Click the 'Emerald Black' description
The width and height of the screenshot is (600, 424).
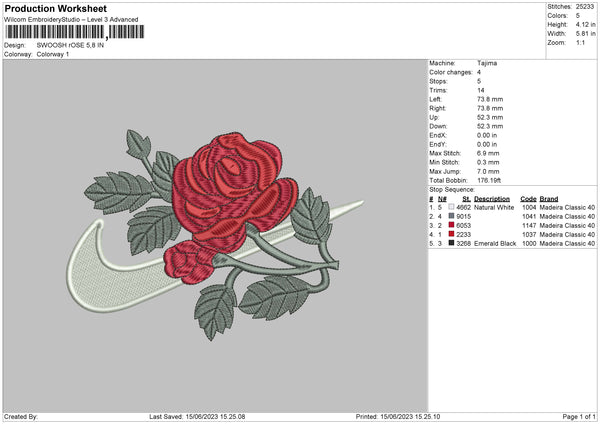(495, 243)
